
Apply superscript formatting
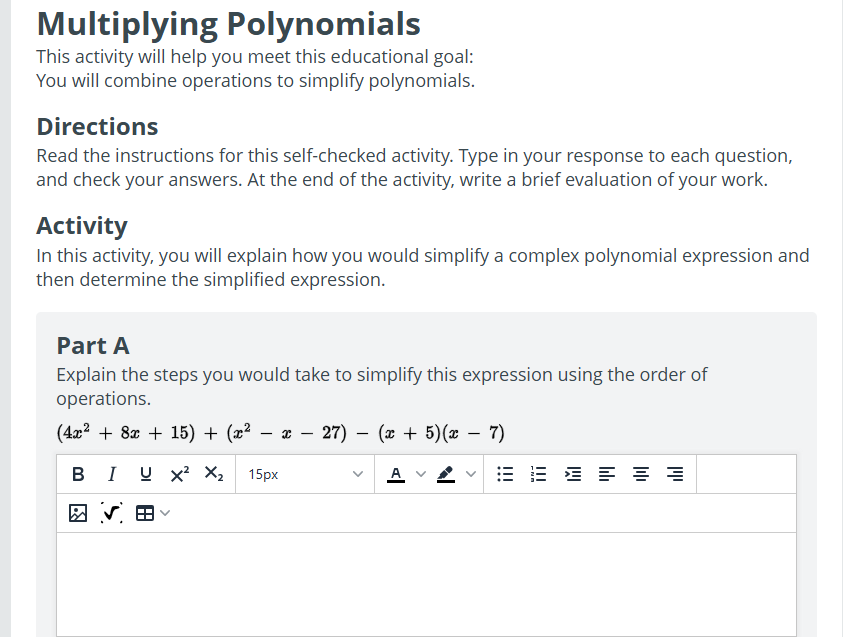[179, 473]
